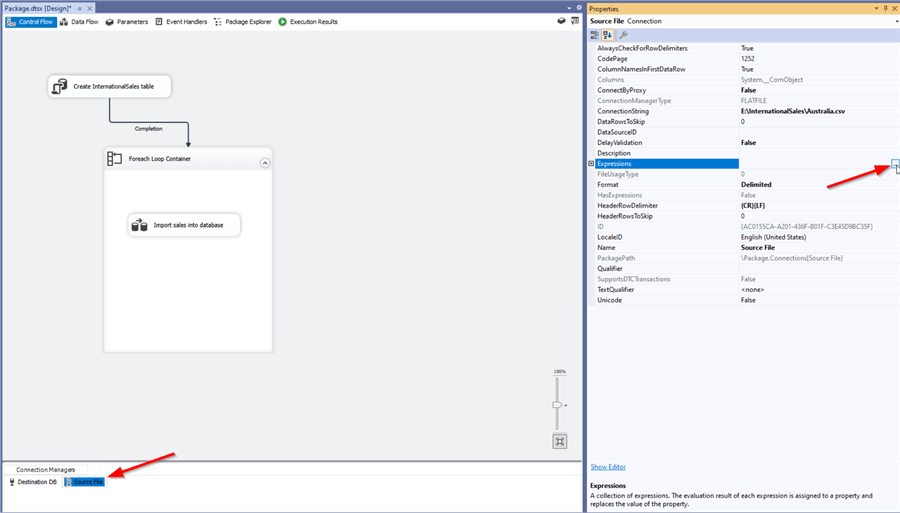Open the Execution Results tab
Viewport: 900px width, 513px height.
click(308, 21)
